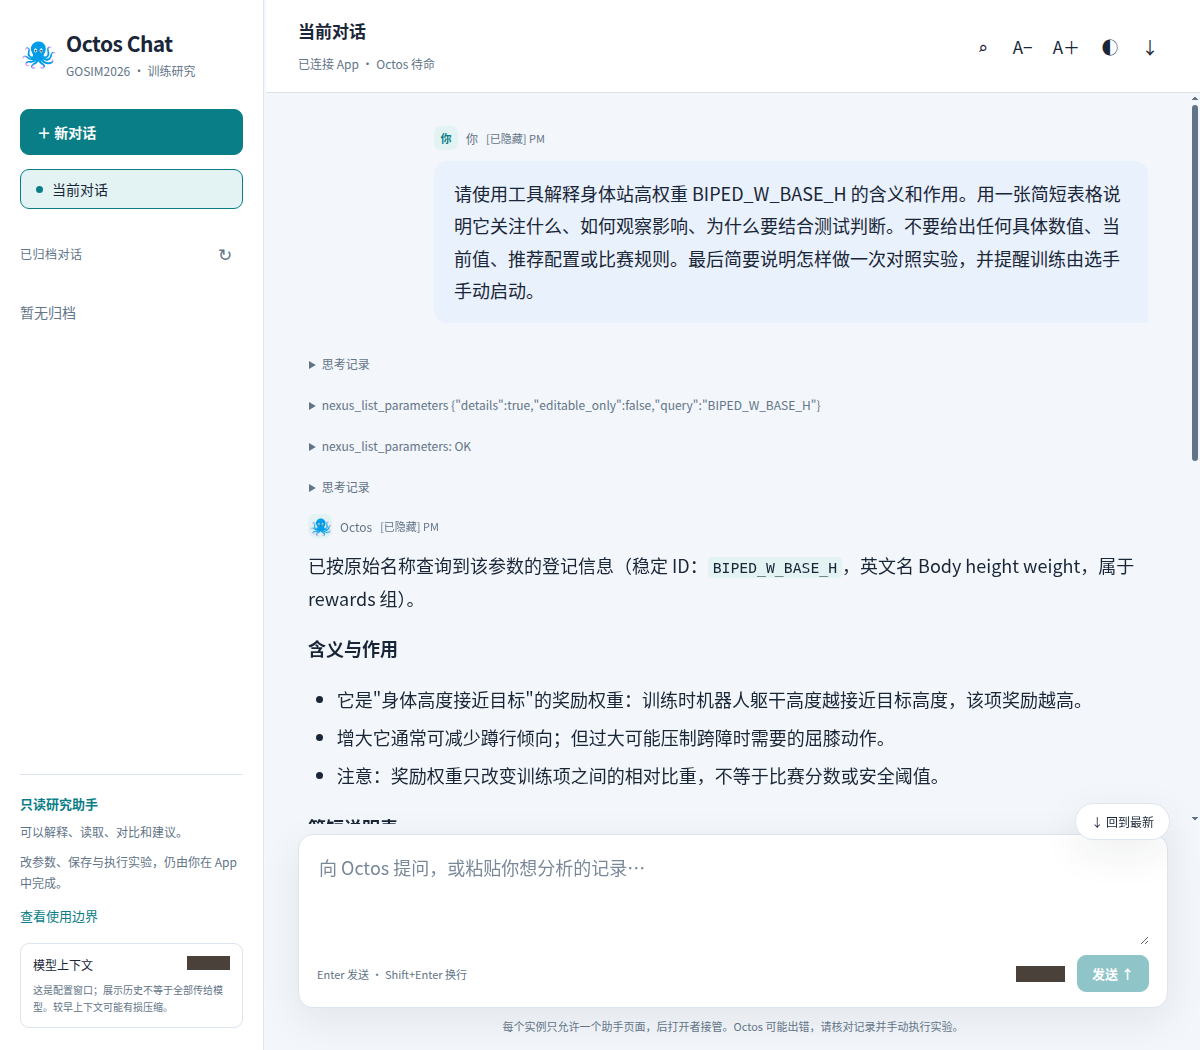Viewport: 1200px width, 1050px height.
Task: Click 只读研究助手 heading
Action: click(x=59, y=804)
